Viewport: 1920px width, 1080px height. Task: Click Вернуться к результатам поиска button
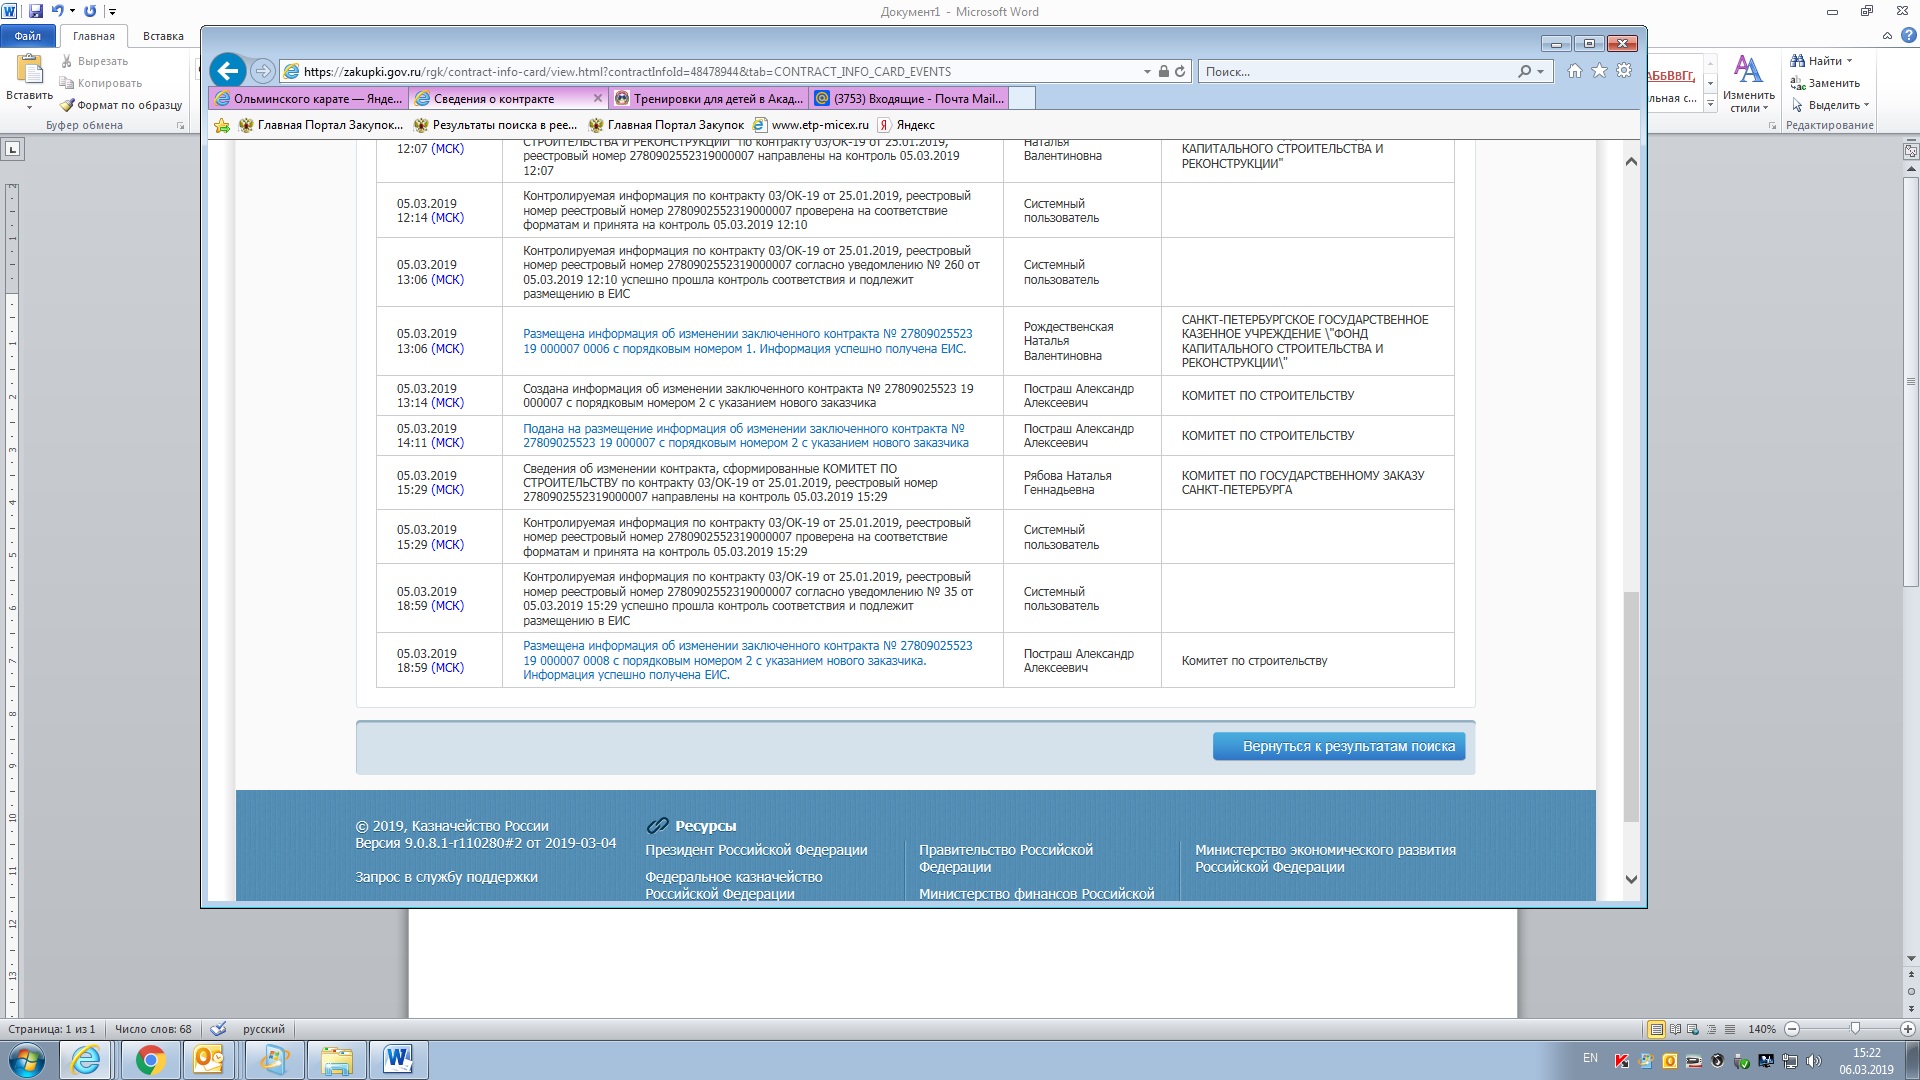1338,747
